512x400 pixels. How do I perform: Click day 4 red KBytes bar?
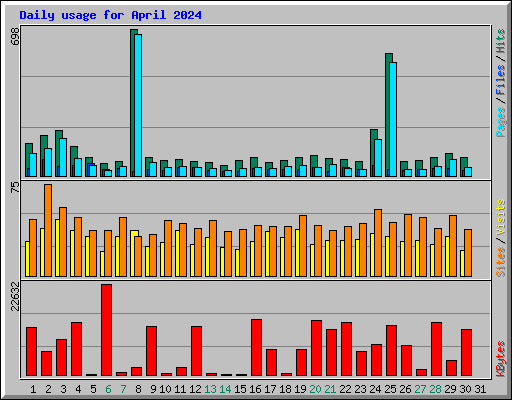point(76,349)
